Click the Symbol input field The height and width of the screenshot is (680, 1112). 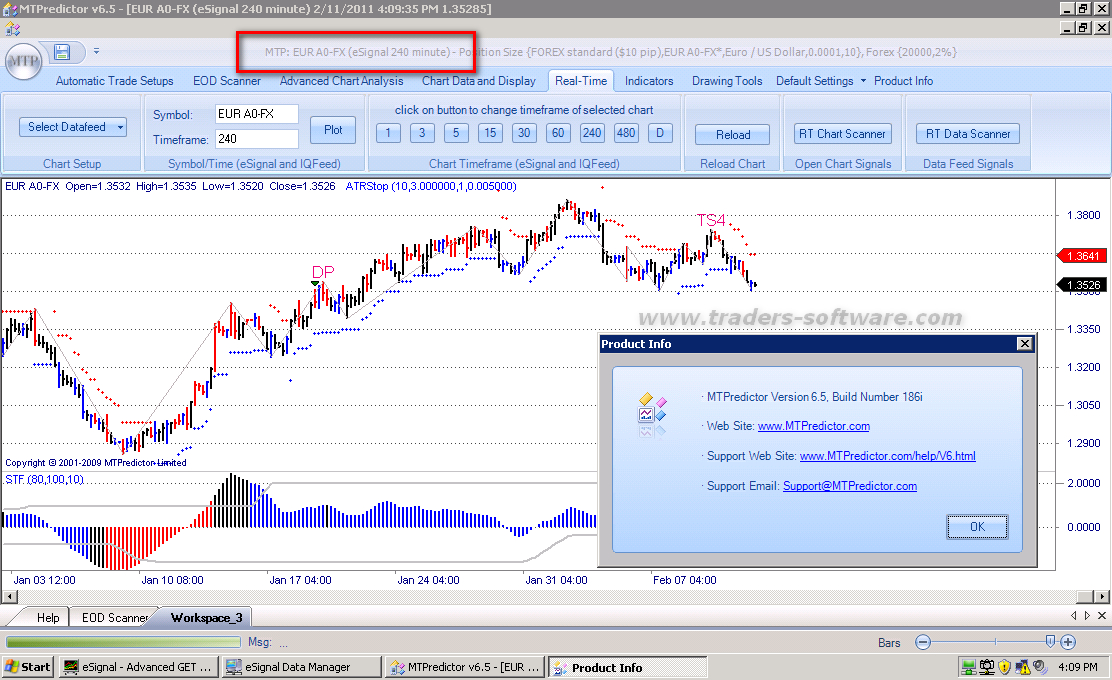(256, 114)
